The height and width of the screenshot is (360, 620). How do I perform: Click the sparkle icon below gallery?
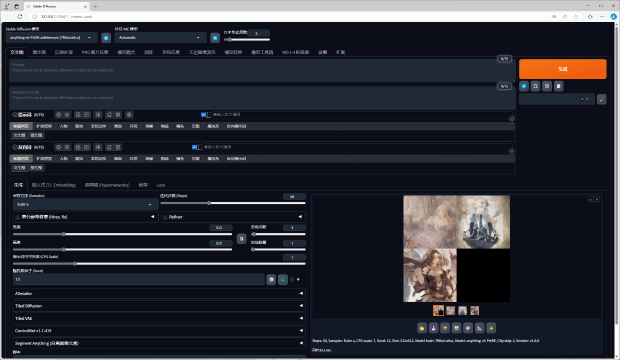(491, 328)
